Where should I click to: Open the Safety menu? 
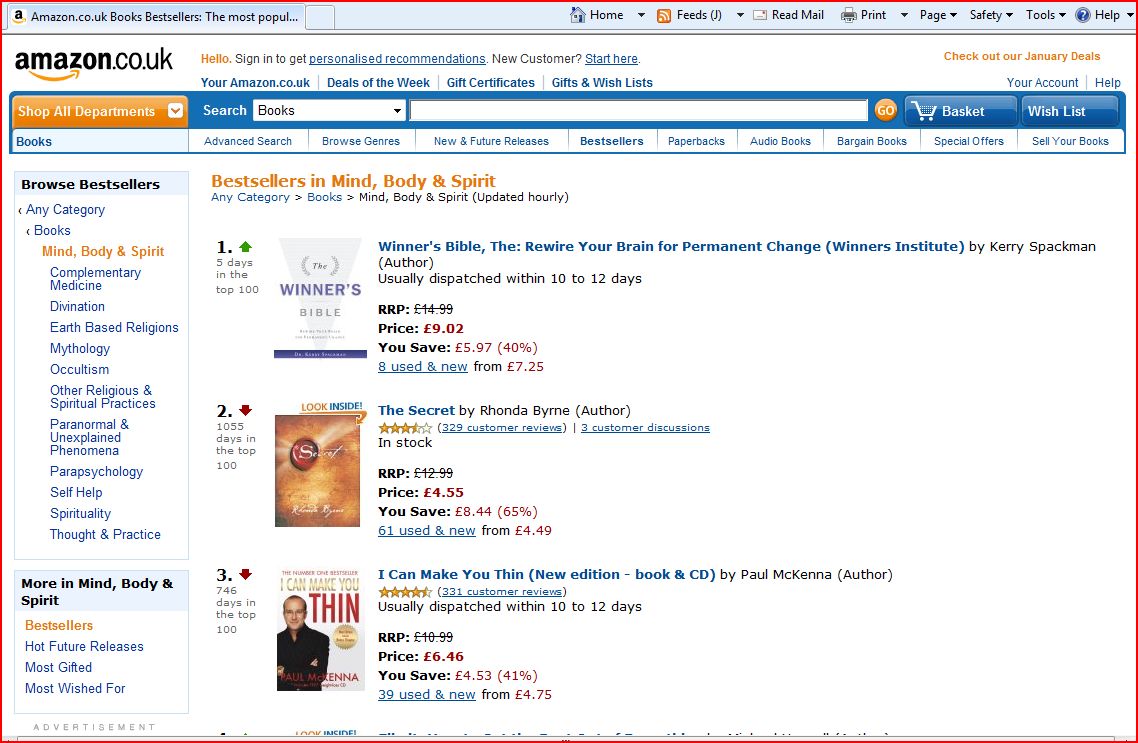(991, 15)
